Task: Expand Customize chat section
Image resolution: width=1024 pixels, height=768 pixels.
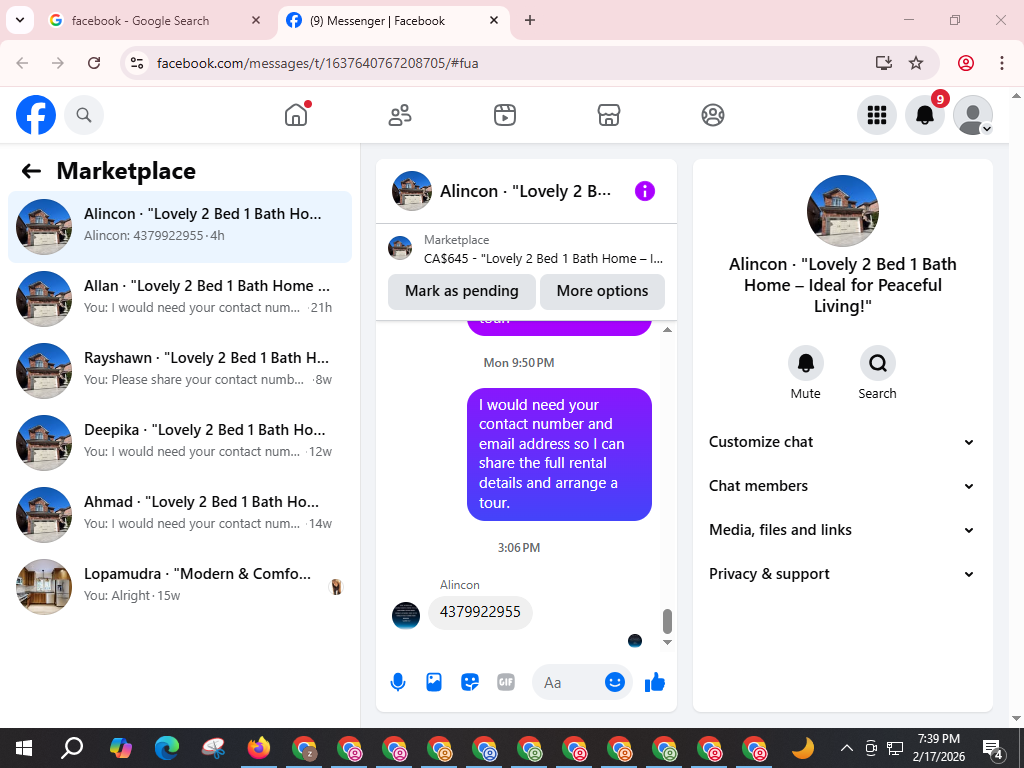Action: (842, 442)
